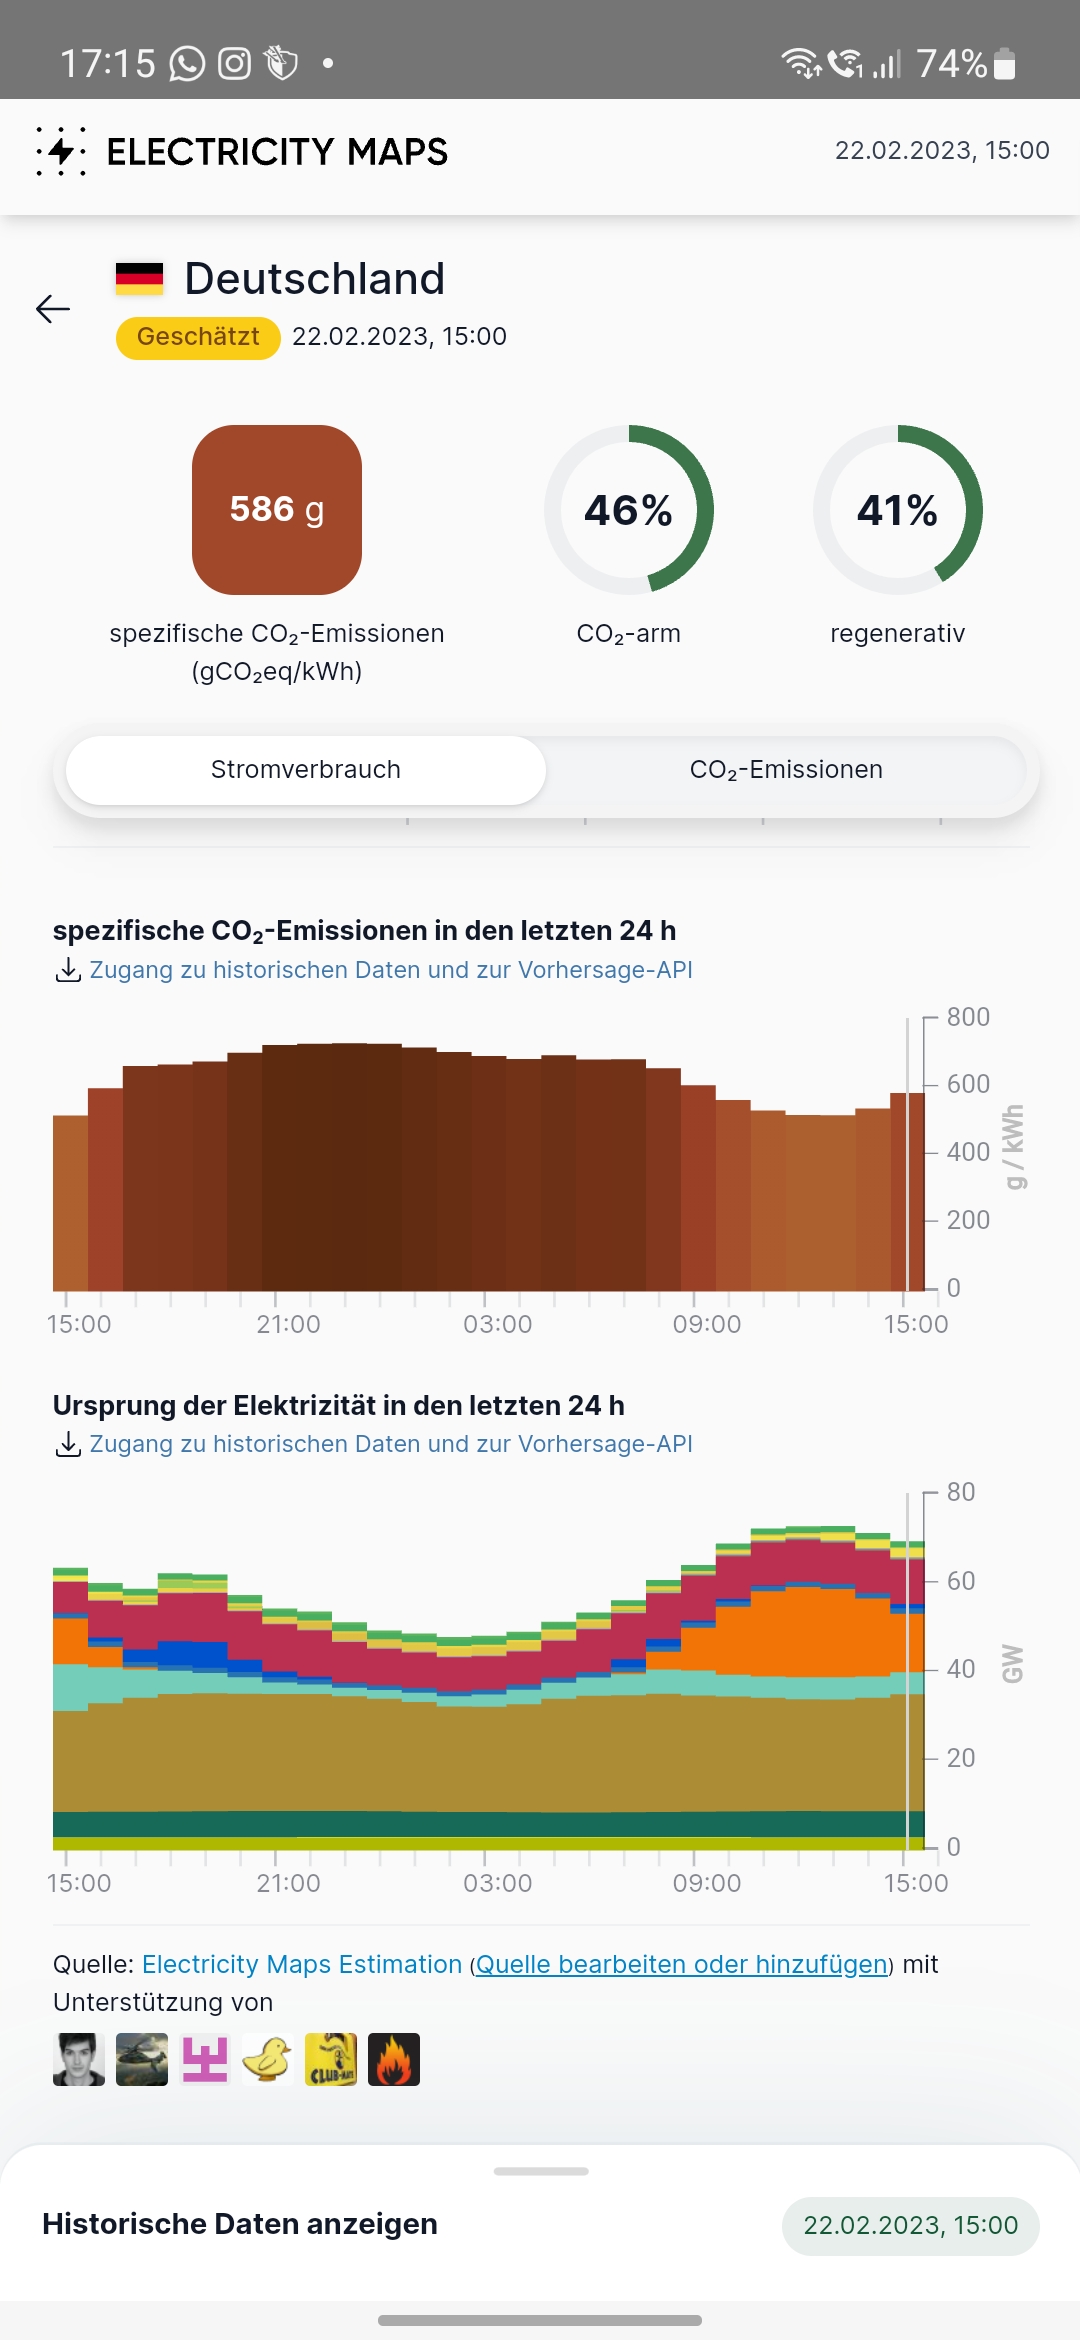The height and width of the screenshot is (2340, 1080).
Task: Tap the 41% regenerativ ring gauge
Action: click(x=897, y=511)
